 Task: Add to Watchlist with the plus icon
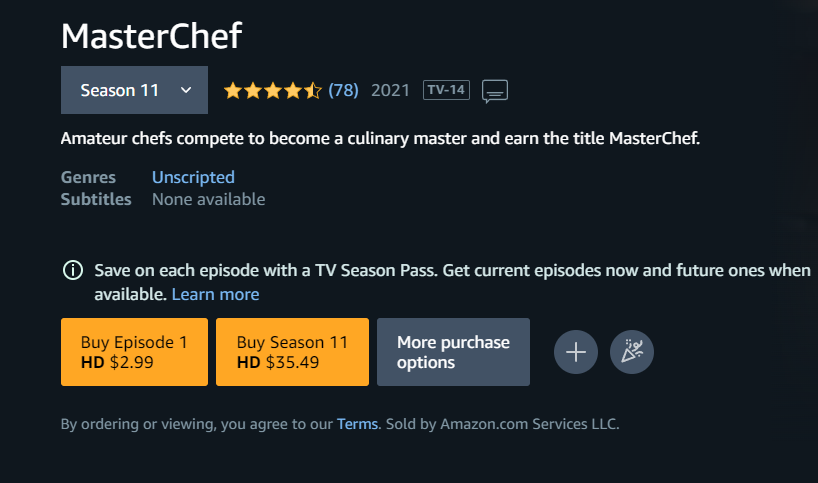pos(576,352)
